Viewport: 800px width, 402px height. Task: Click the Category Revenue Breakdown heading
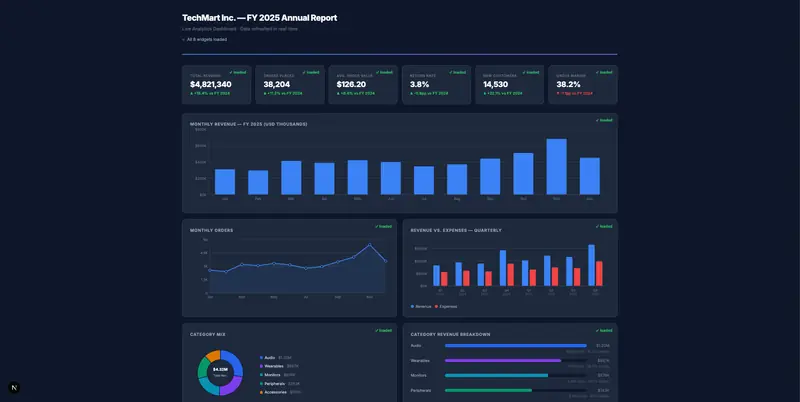(451, 335)
